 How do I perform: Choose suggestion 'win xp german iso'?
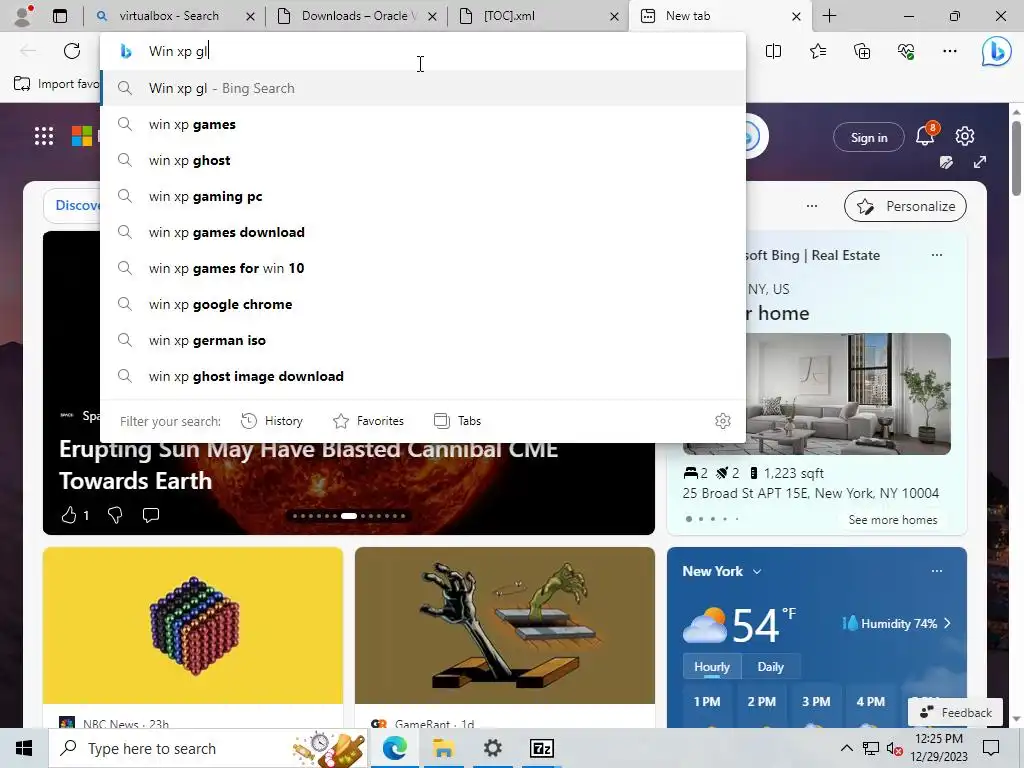click(x=423, y=340)
